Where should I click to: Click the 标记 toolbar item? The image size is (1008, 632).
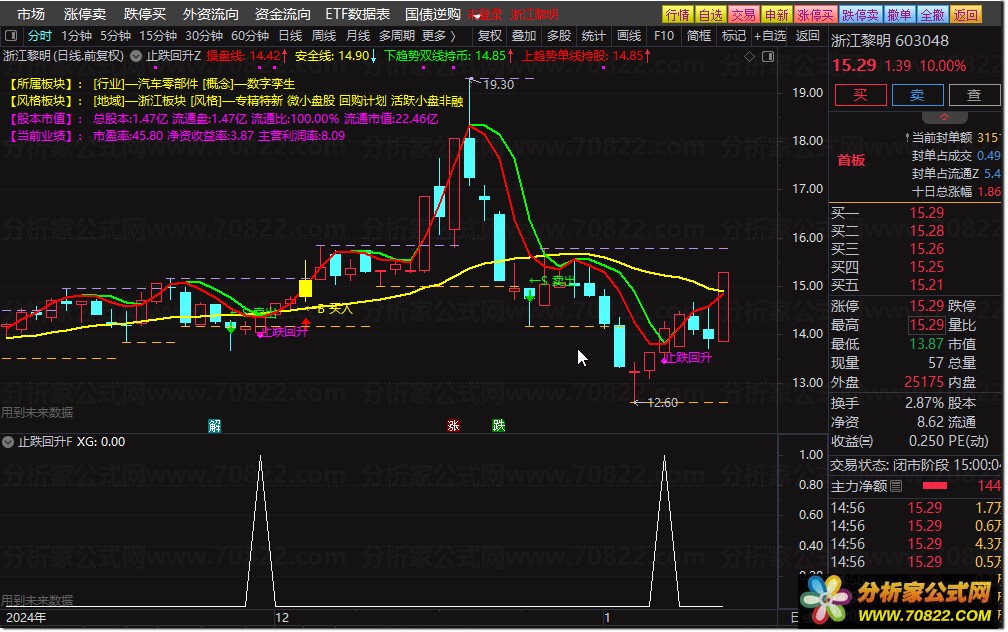pyautogui.click(x=733, y=35)
